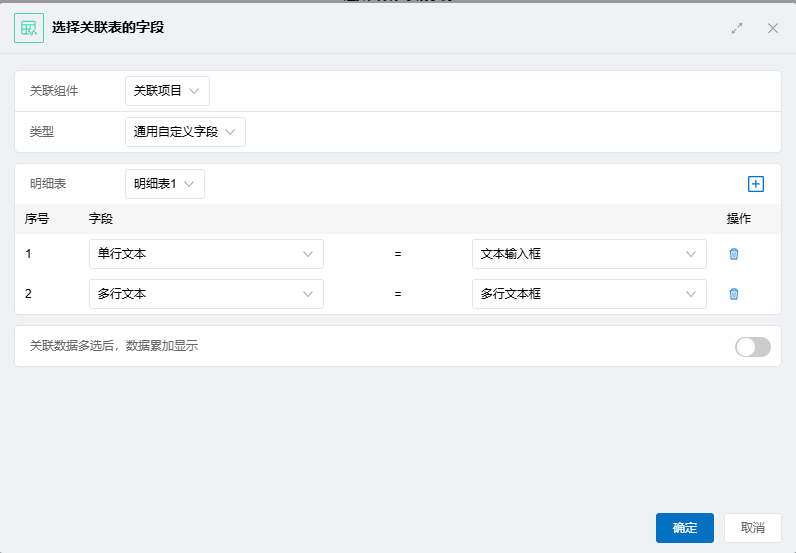Open the 多行文本 field dropdown
Image resolution: width=796 pixels, height=553 pixels.
click(x=206, y=294)
